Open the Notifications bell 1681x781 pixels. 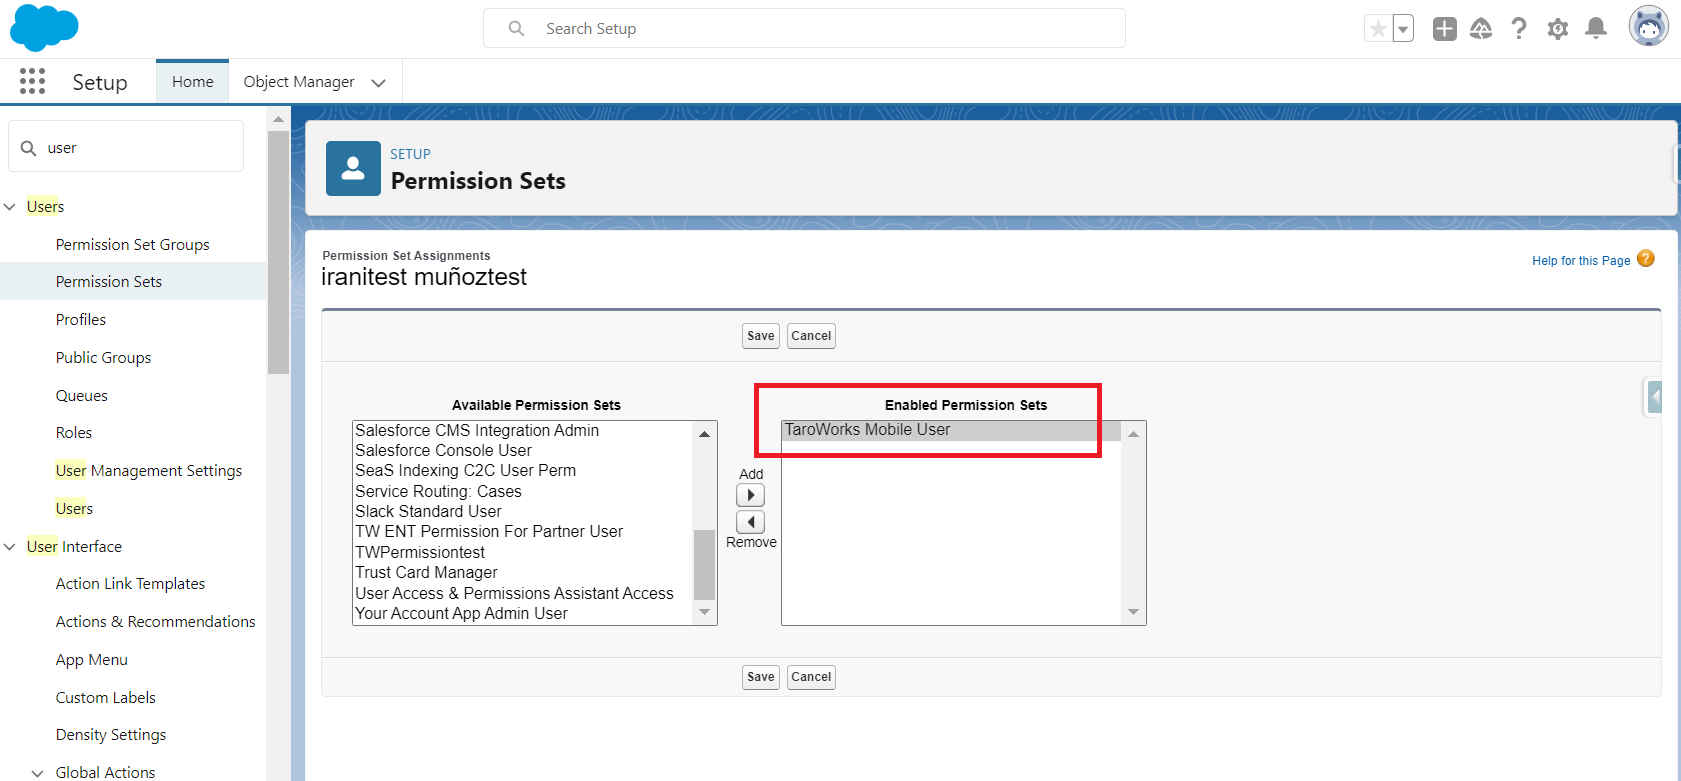(1596, 29)
